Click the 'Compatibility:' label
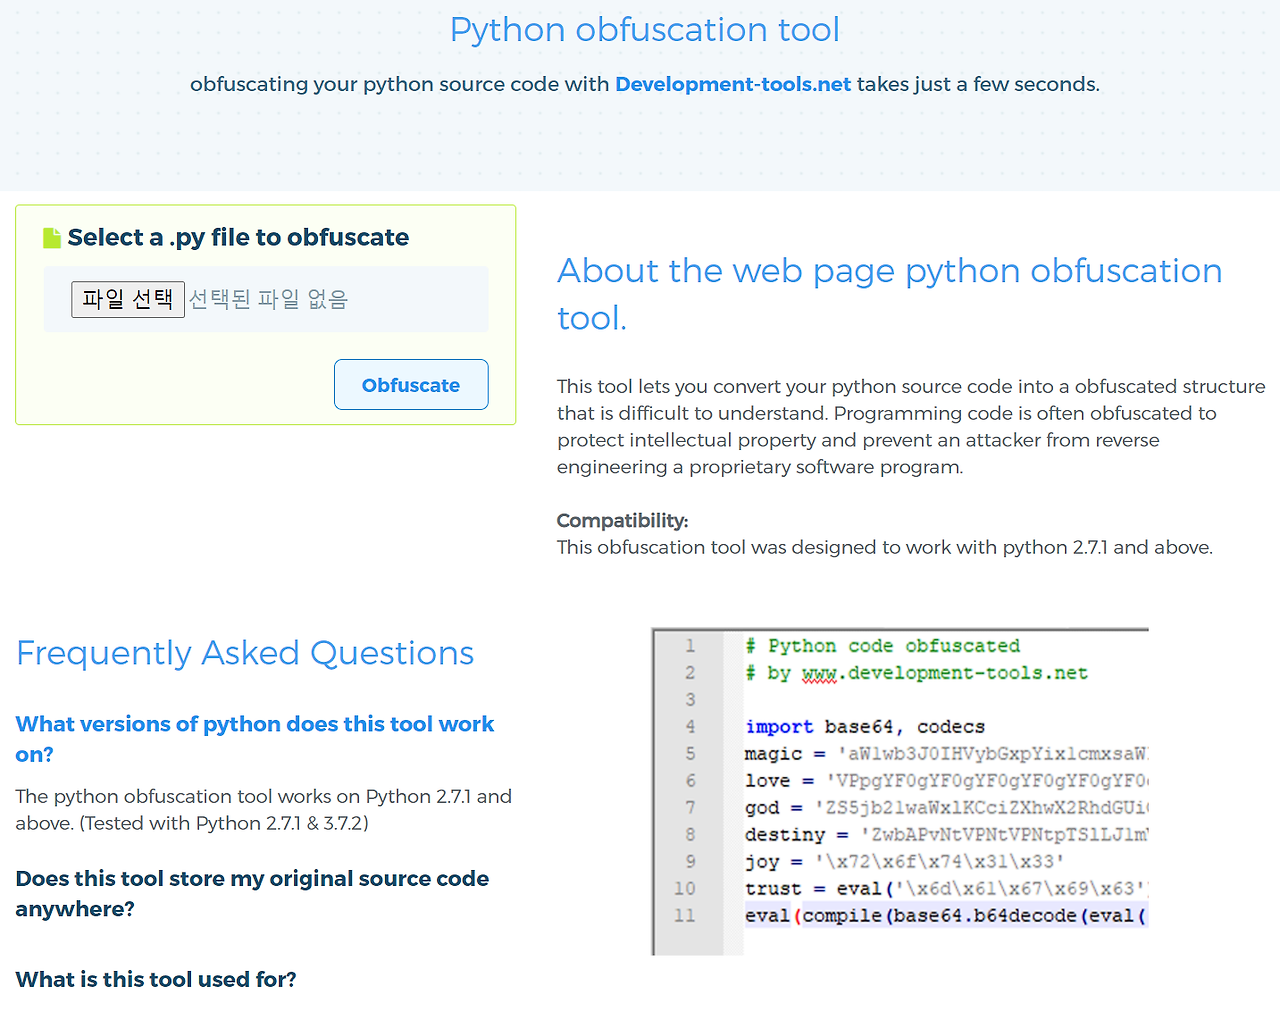The height and width of the screenshot is (1011, 1280). point(622,521)
